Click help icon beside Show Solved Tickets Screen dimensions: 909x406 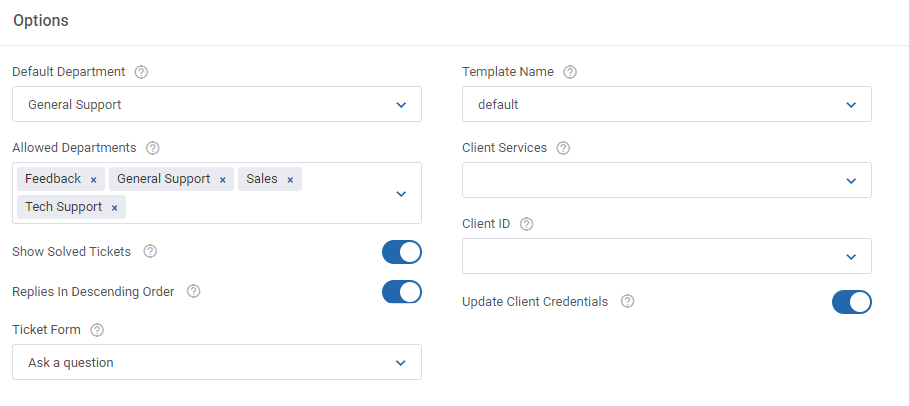click(150, 252)
